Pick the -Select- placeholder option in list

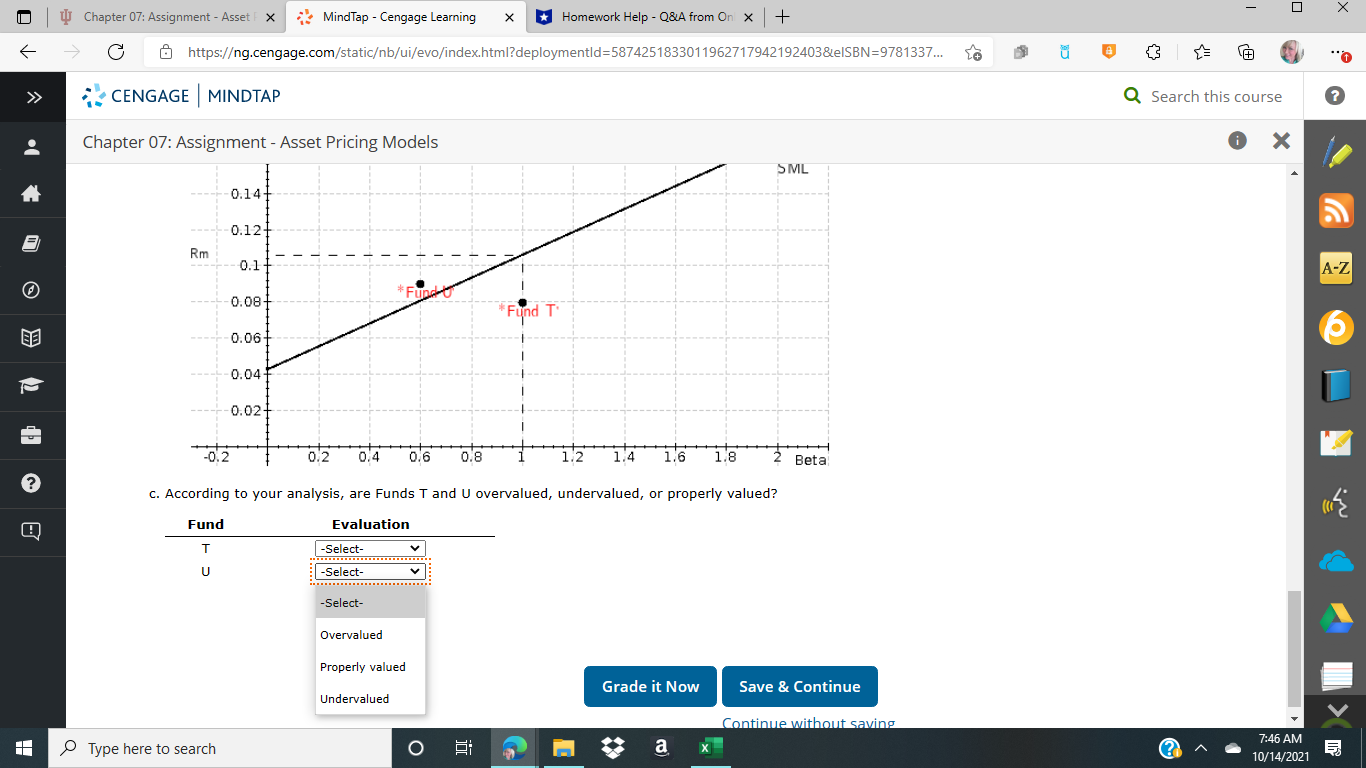coord(371,603)
